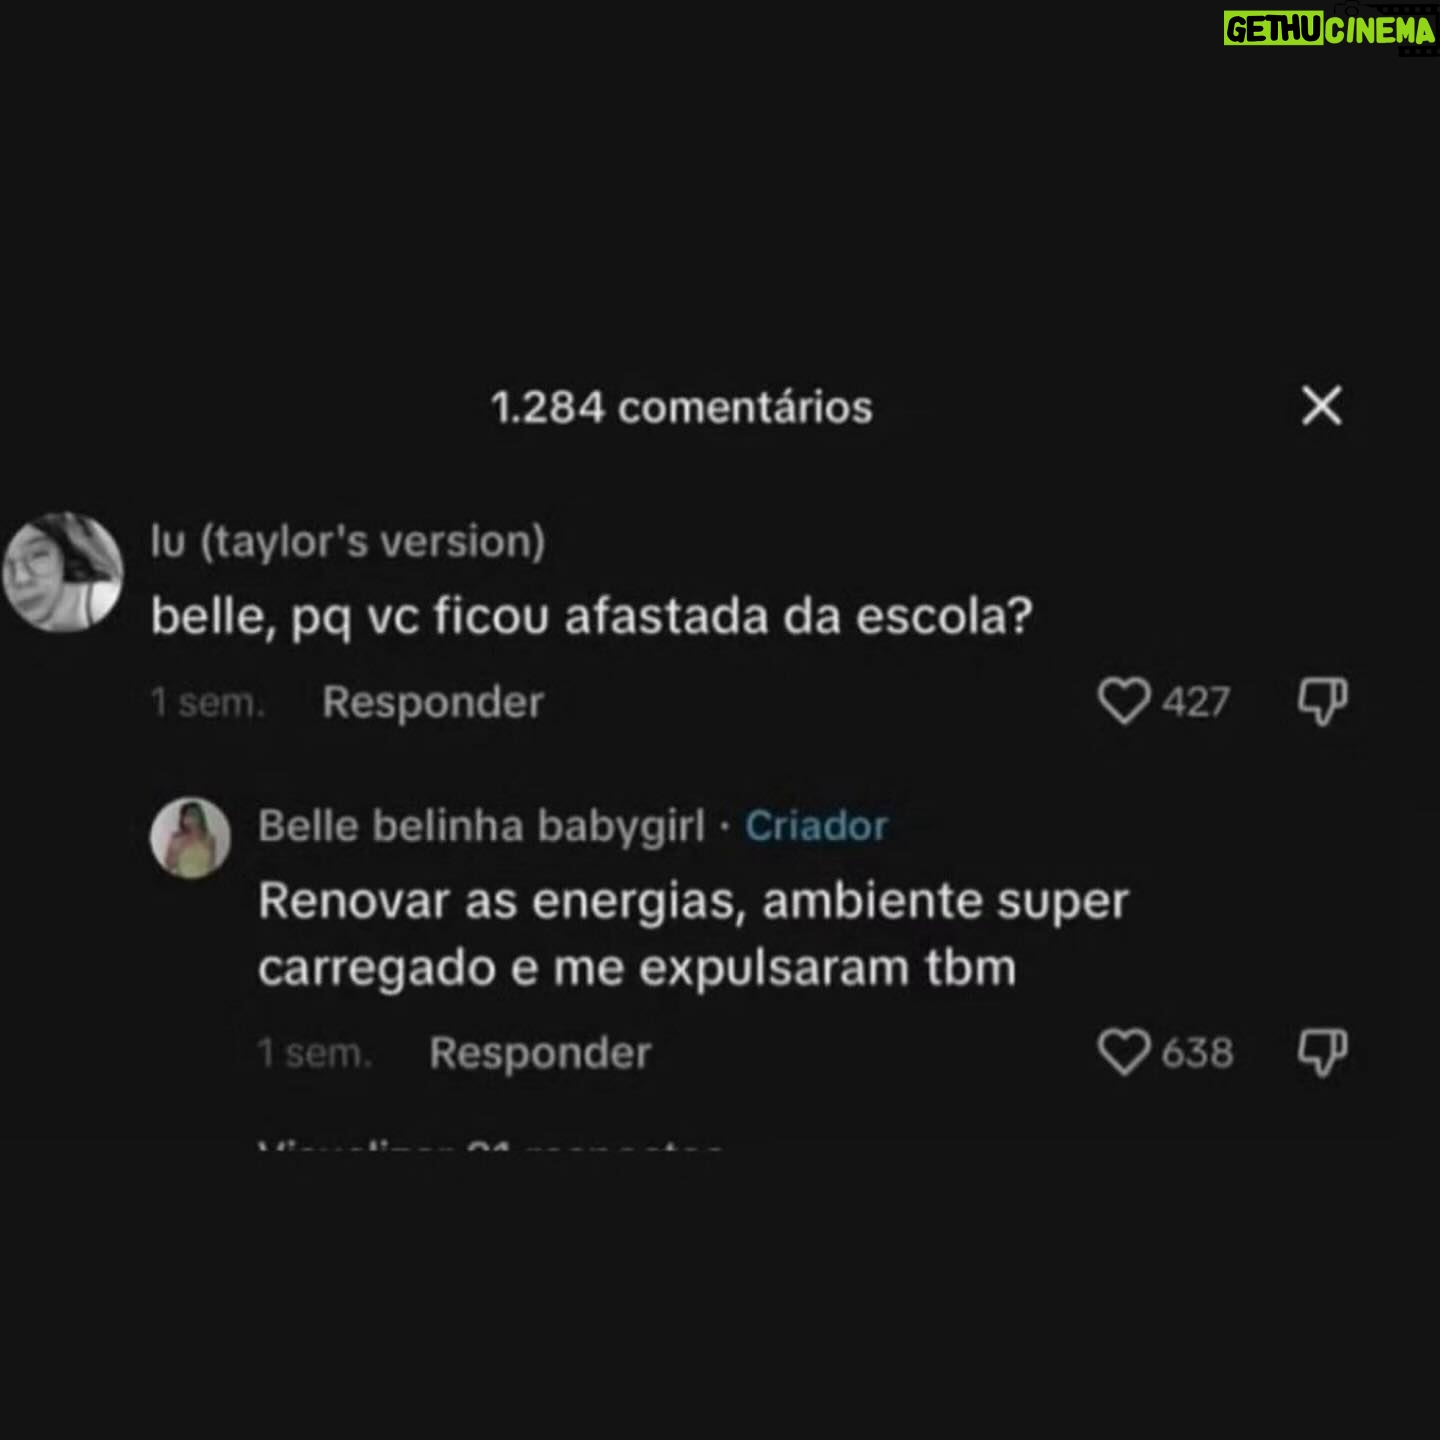Open the lu (taylor's version) username
This screenshot has height=1440, width=1440.
(348, 541)
